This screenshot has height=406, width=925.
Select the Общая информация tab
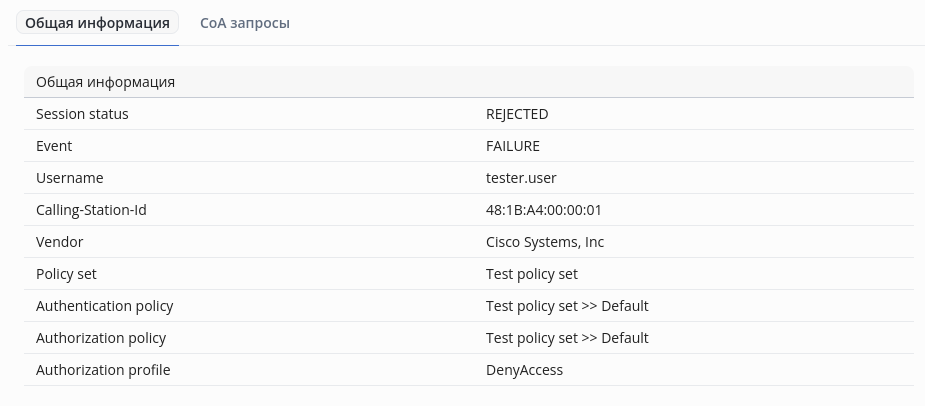[97, 23]
